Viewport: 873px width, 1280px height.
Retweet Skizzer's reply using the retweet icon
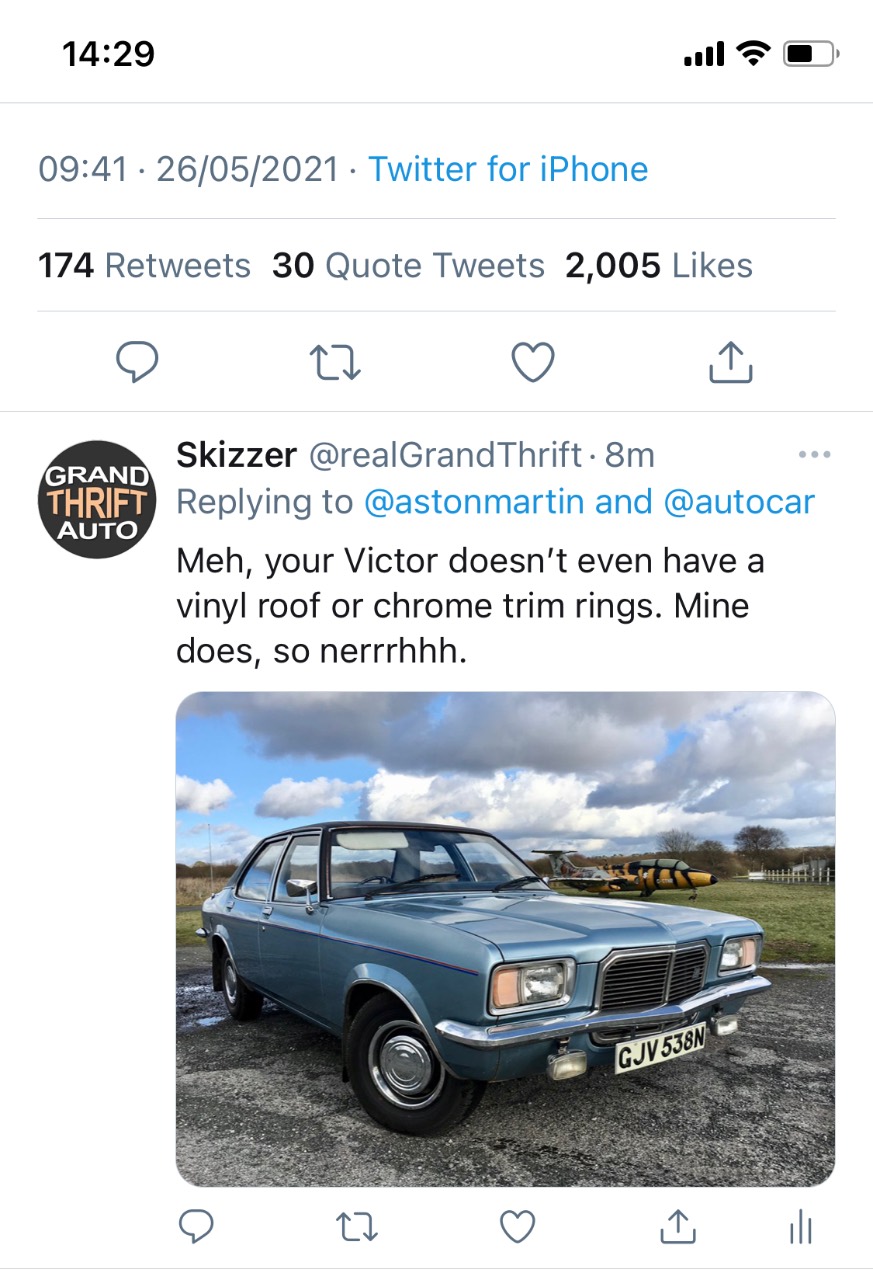coord(357,1226)
